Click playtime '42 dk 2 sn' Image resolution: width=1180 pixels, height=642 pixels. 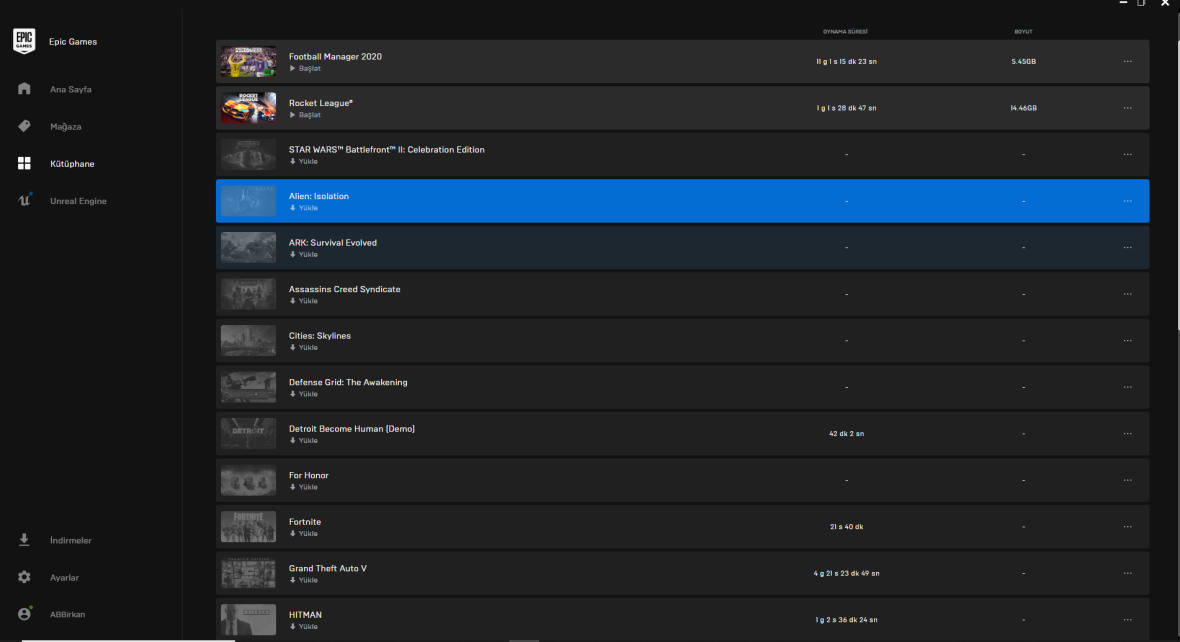pyautogui.click(x=847, y=434)
